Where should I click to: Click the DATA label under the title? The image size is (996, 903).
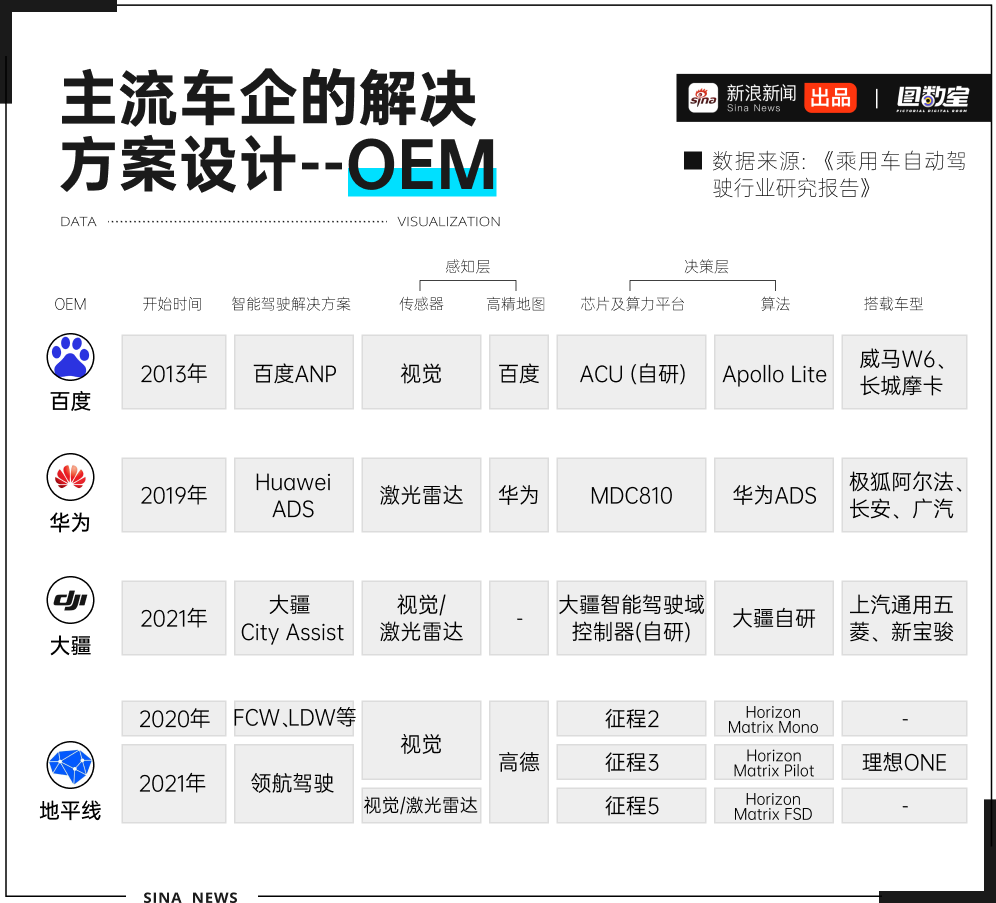[x=78, y=222]
